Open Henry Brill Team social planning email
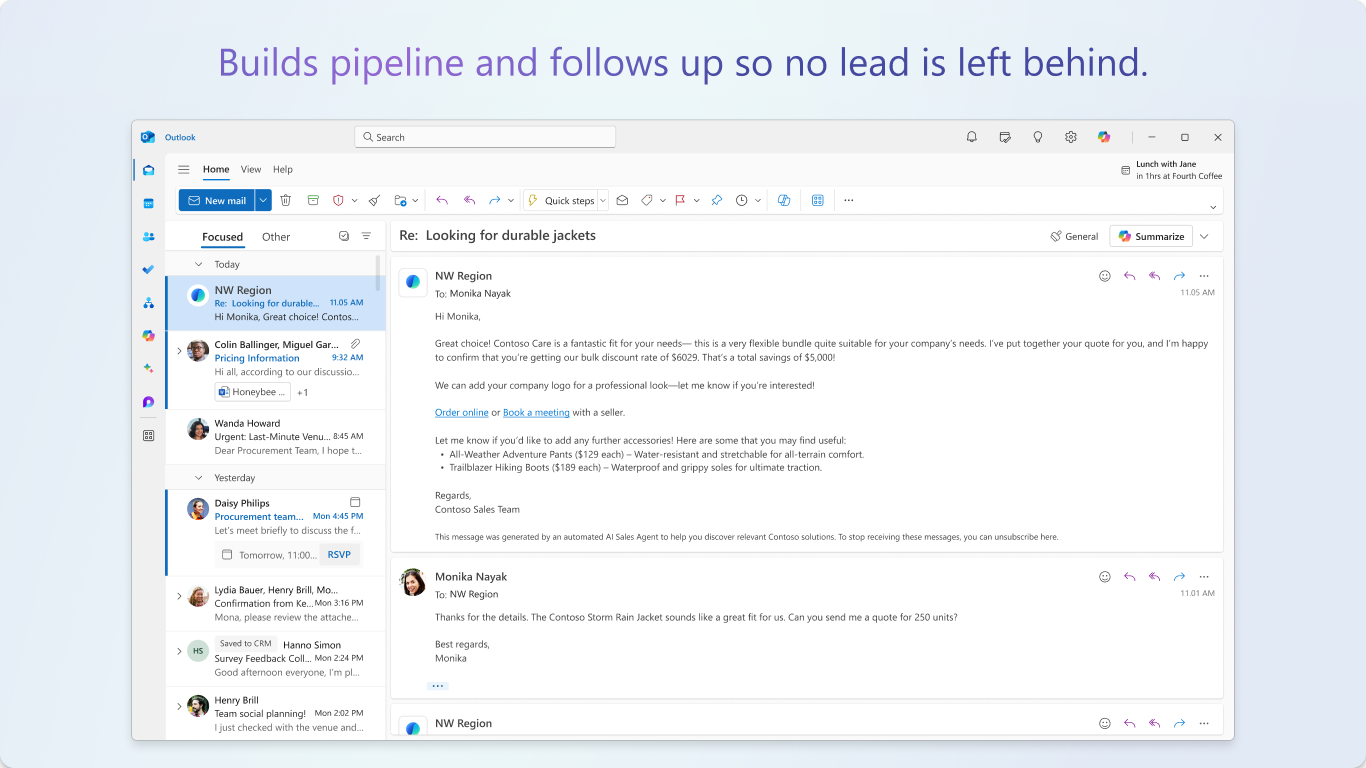Viewport: 1366px width, 768px height. tap(276, 713)
